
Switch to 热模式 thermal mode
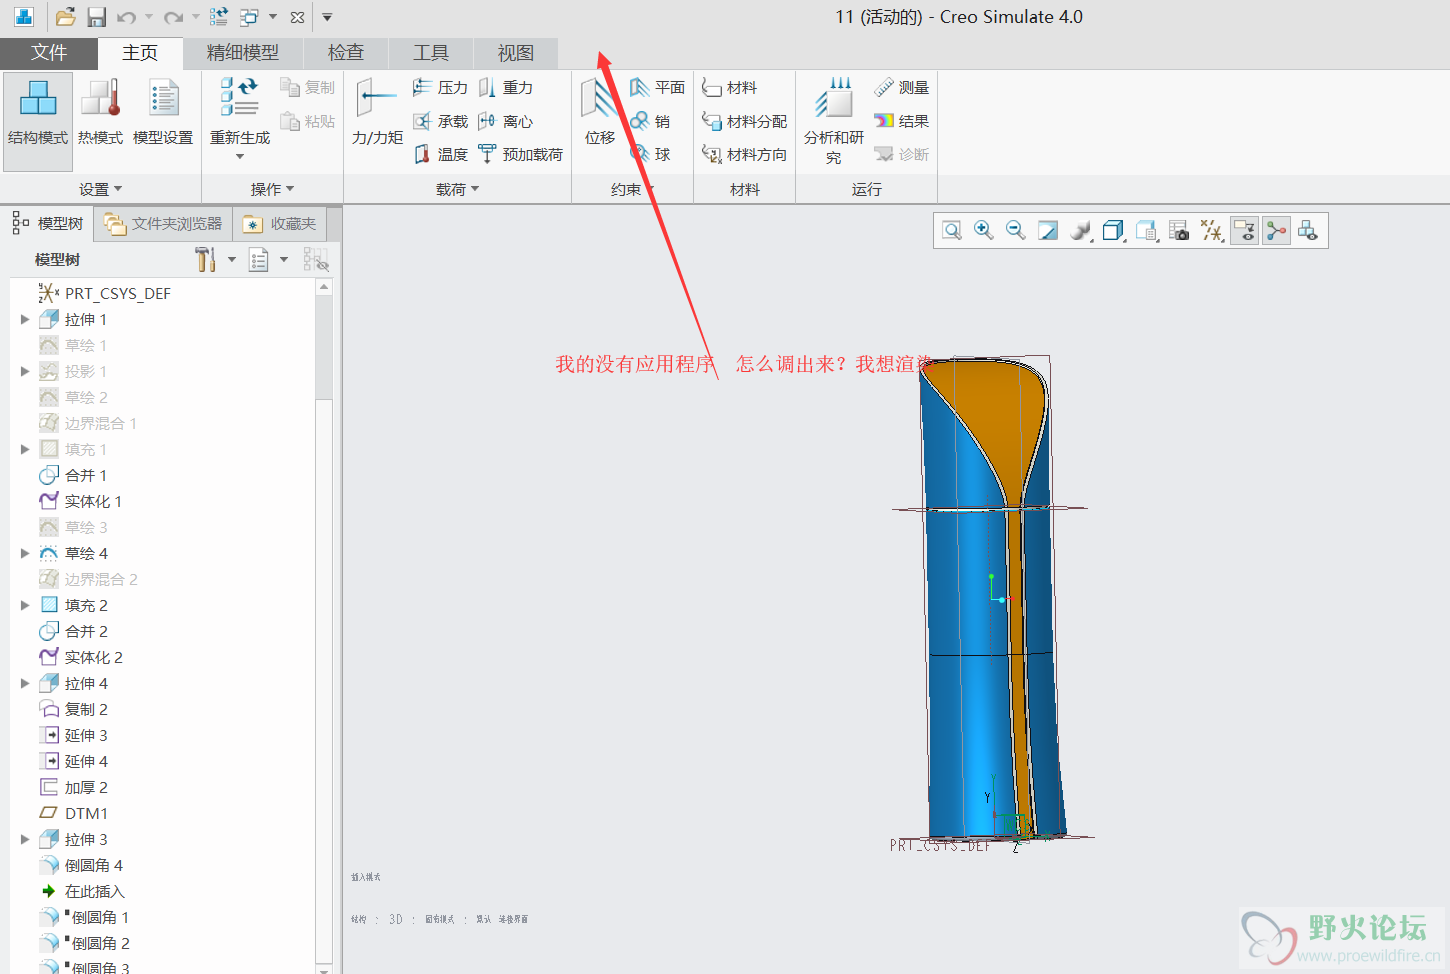101,113
